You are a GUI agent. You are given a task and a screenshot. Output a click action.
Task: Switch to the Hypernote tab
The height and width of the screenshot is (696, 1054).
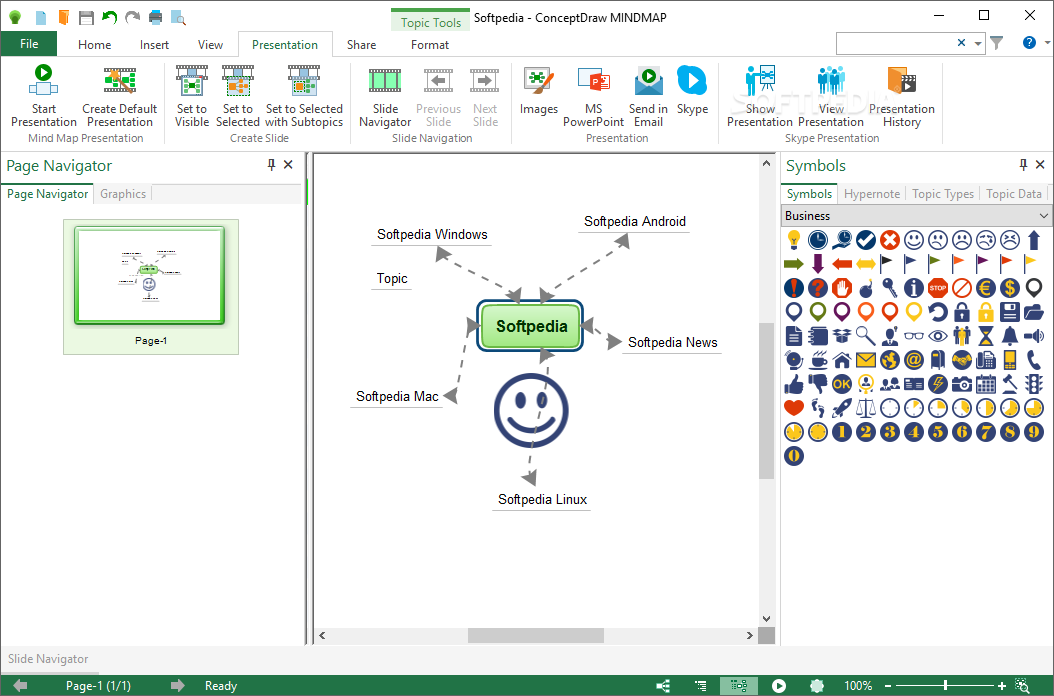pyautogui.click(x=872, y=194)
